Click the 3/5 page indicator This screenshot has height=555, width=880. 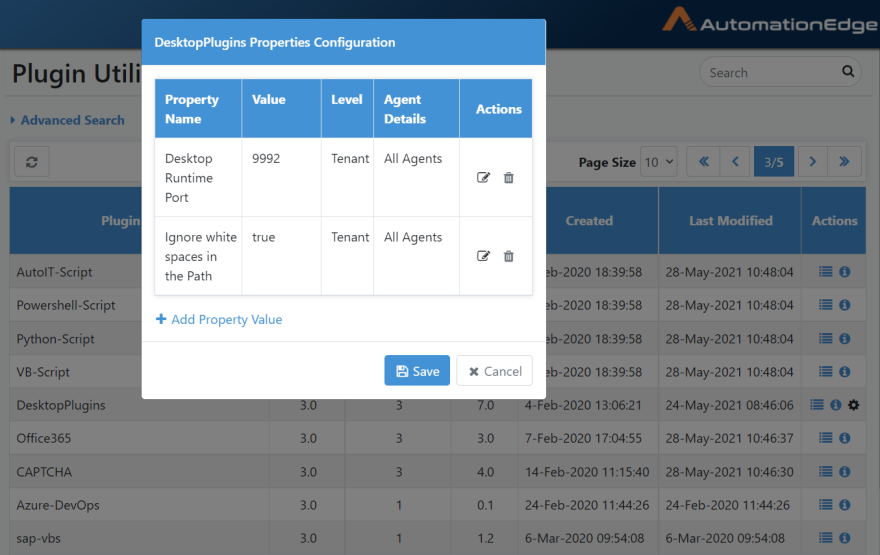(x=773, y=162)
